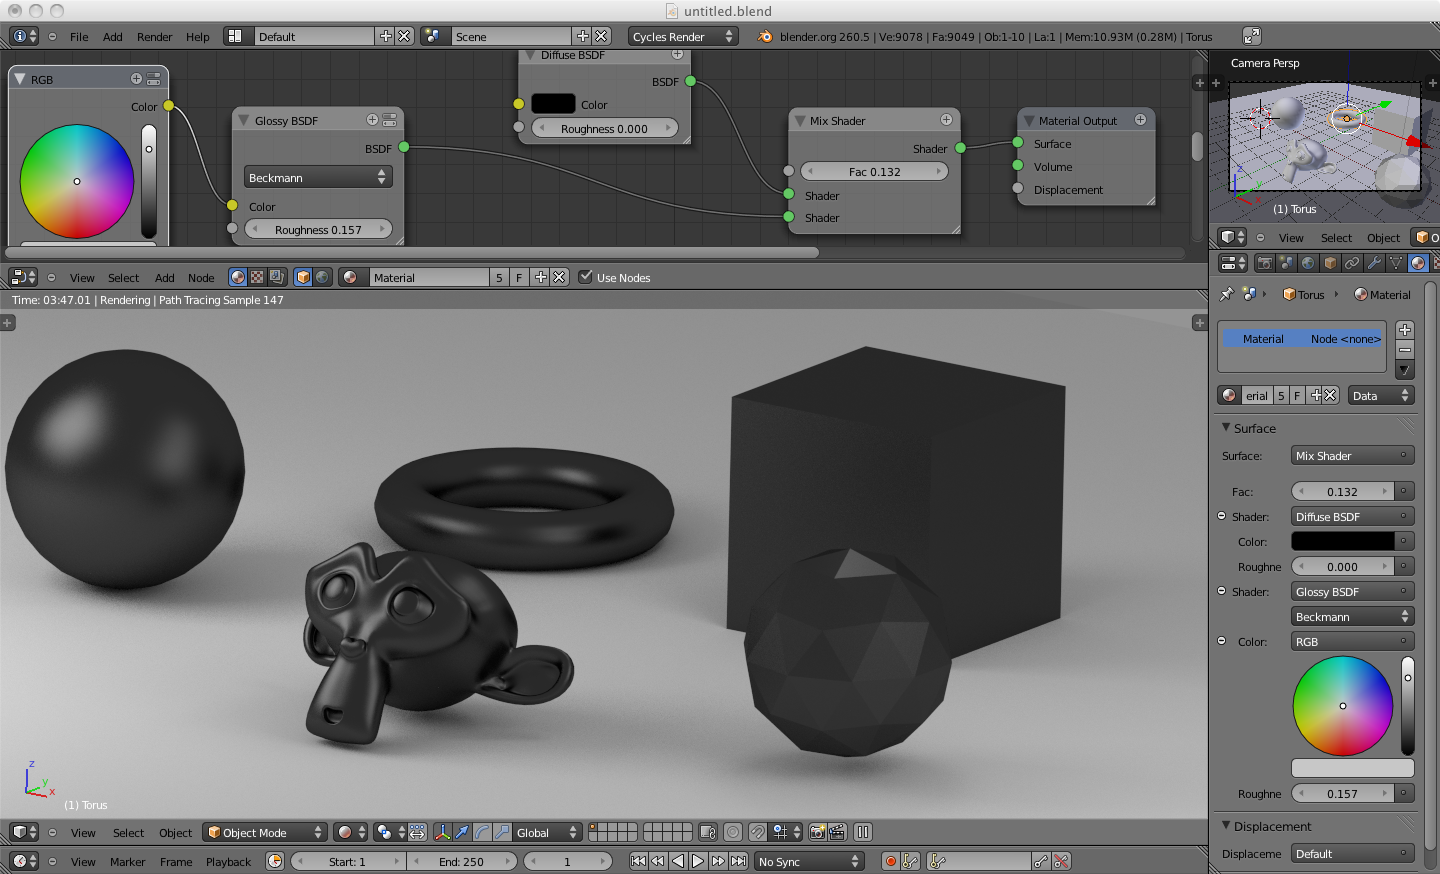The image size is (1440, 874).
Task: Click the translate manipulator arrow icon
Action: click(462, 832)
